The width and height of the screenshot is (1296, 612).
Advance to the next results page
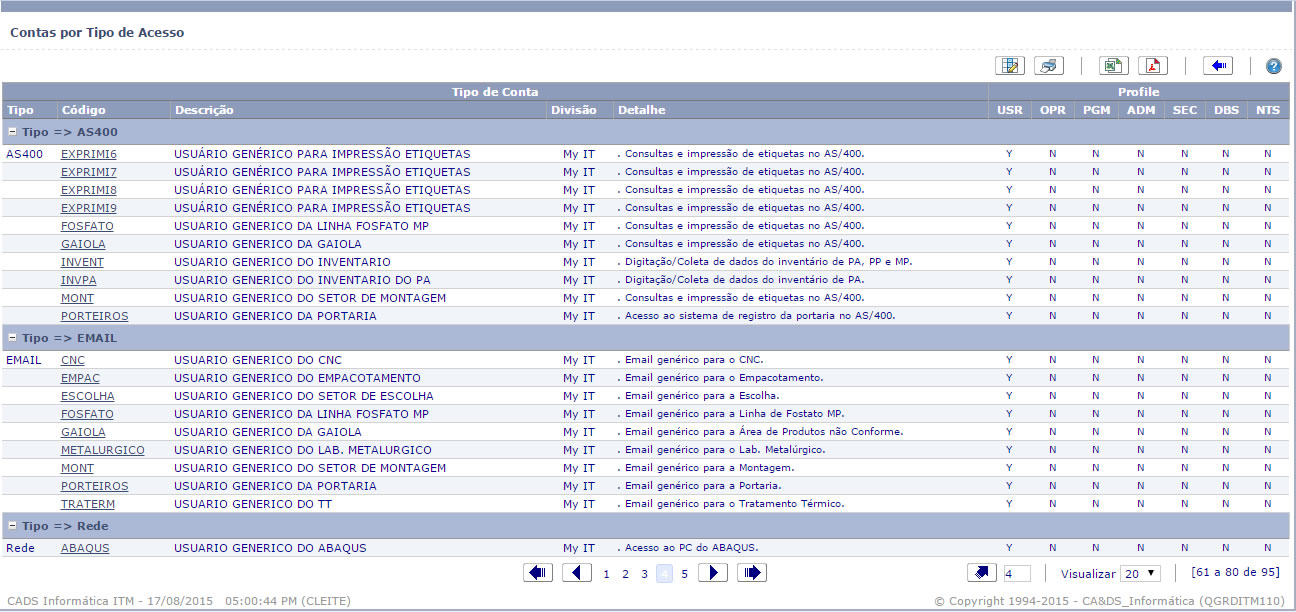712,573
